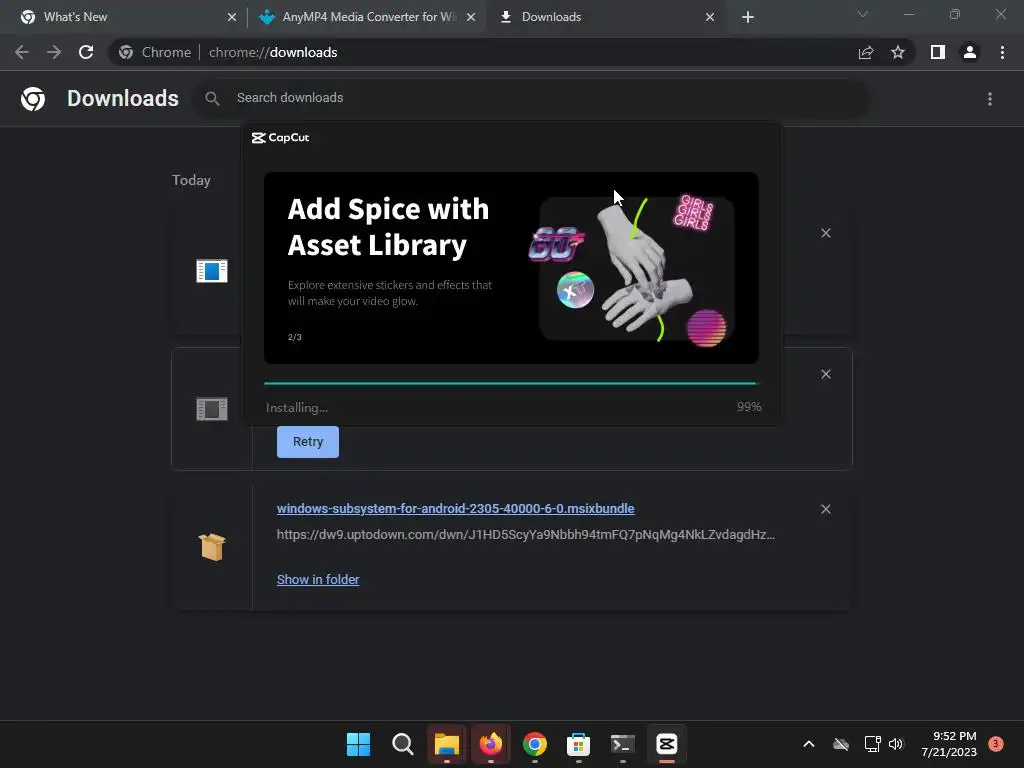Click the 99% install percentage text

[x=749, y=407]
